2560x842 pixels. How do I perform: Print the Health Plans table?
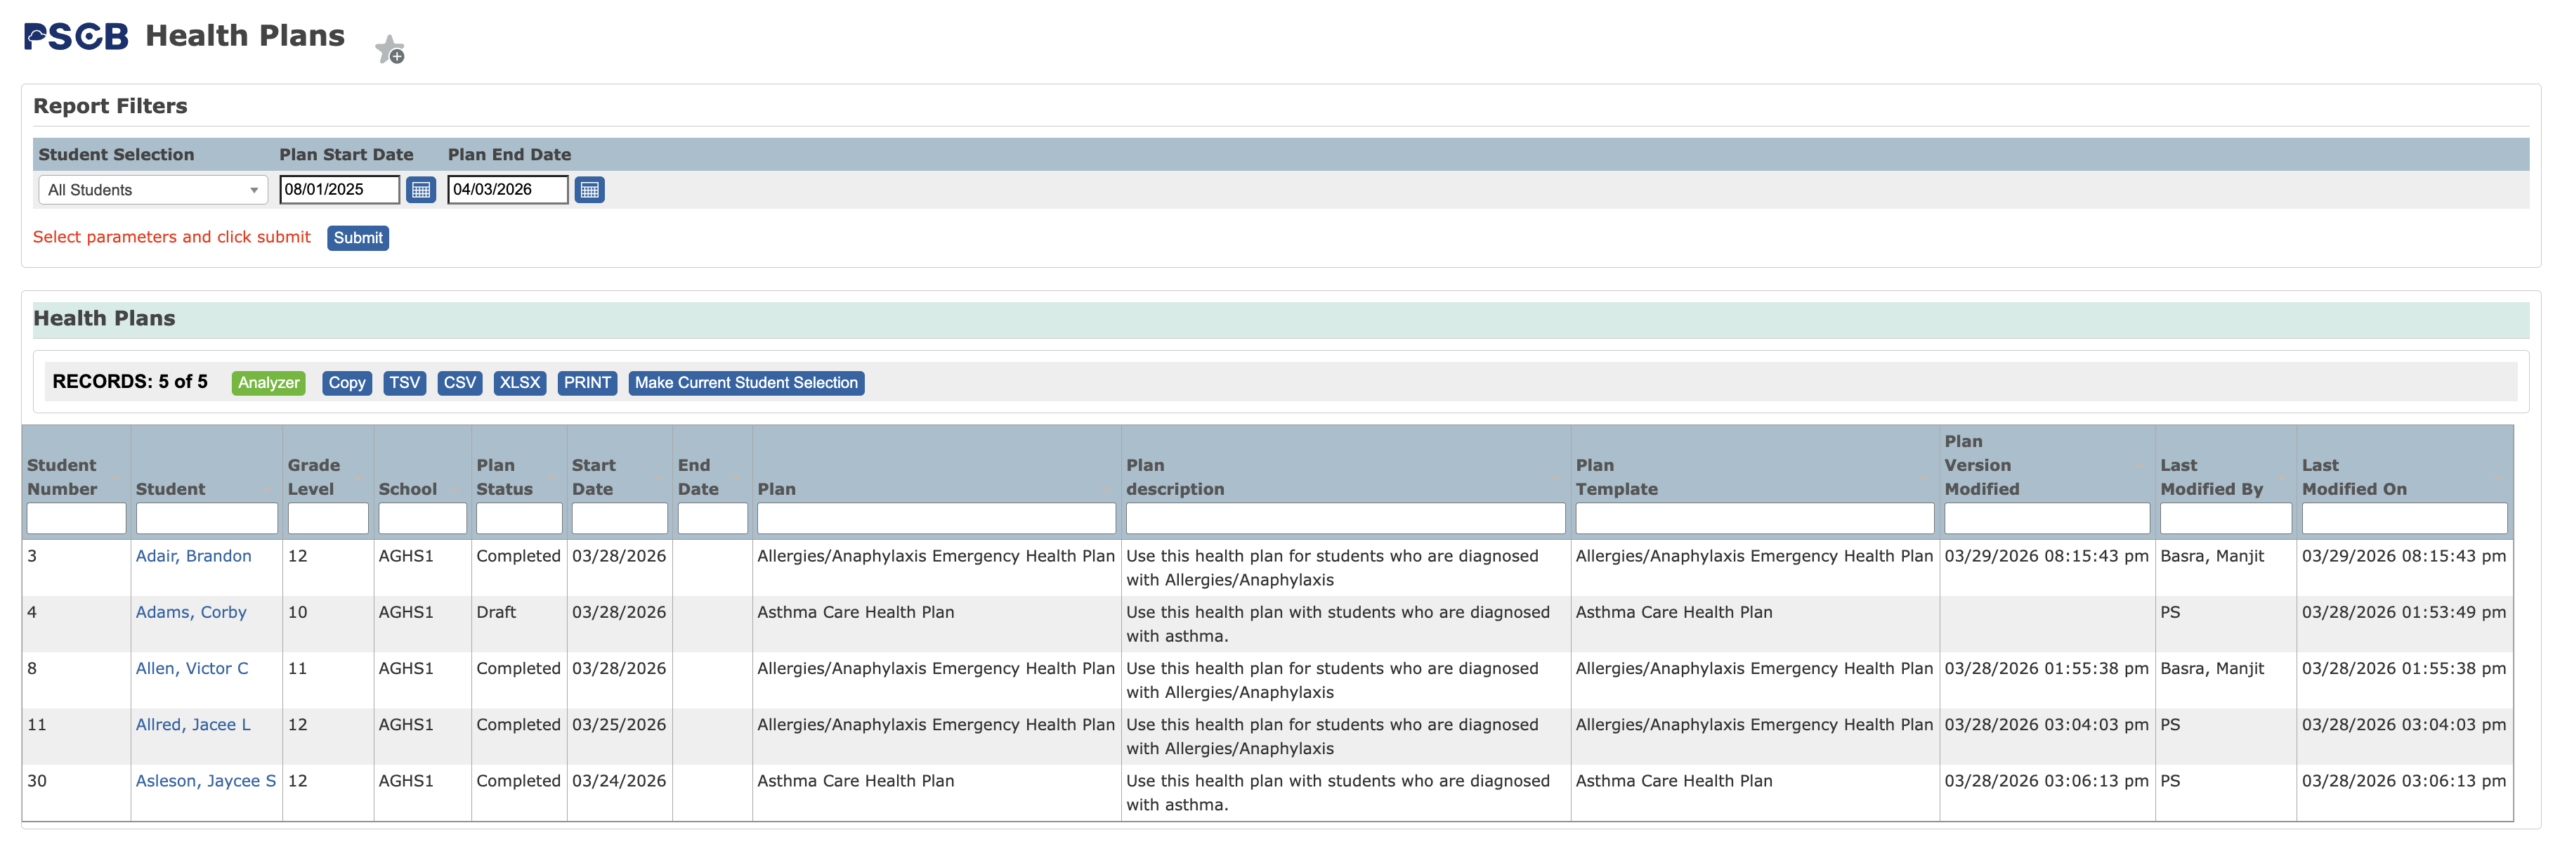587,383
